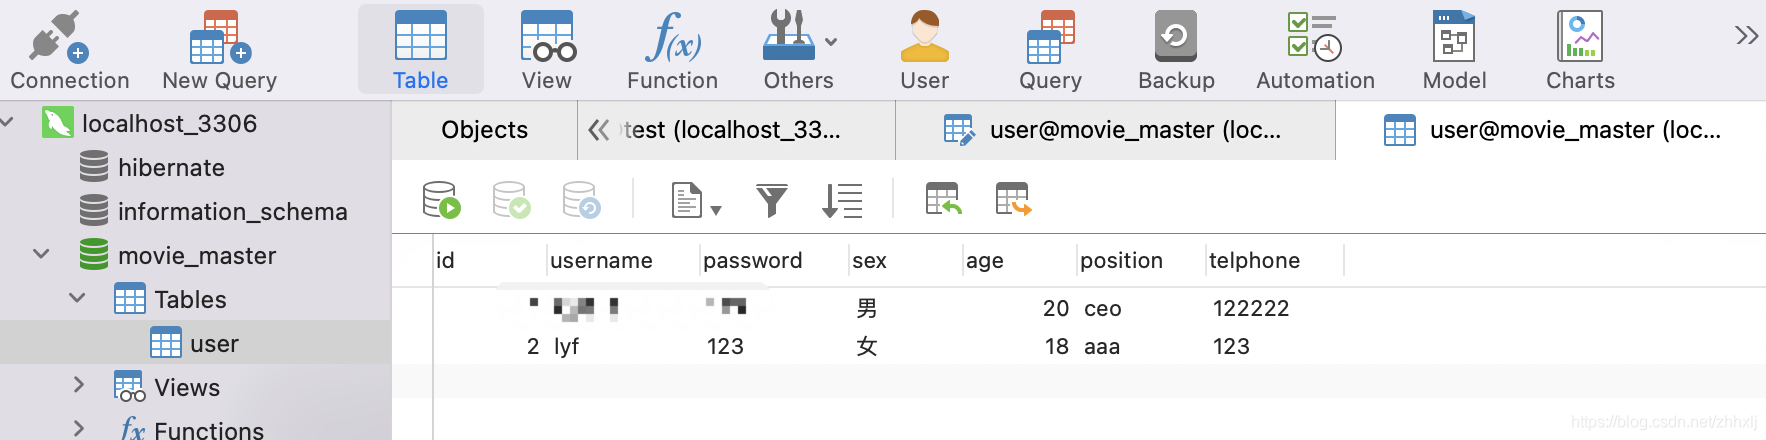Click the begin transaction icon
1766x440 pixels.
click(441, 200)
